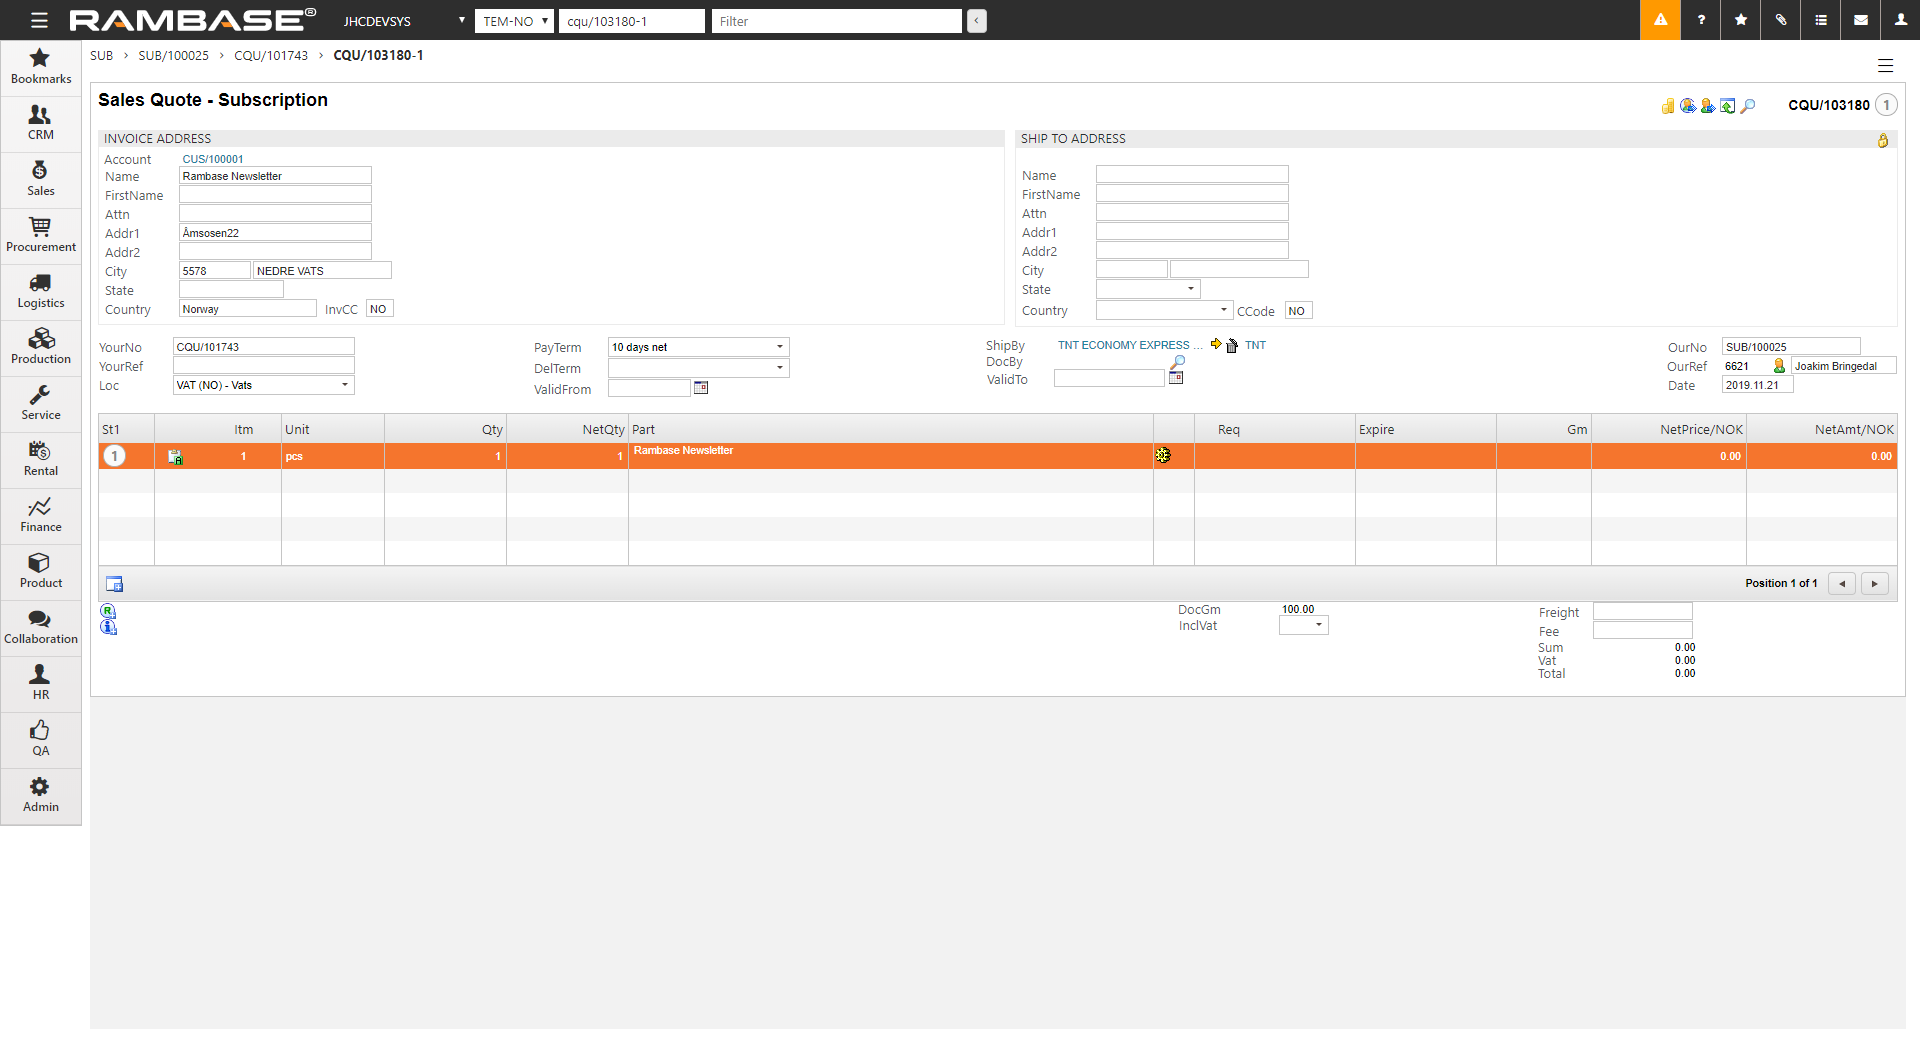
Task: Open the Logistics module in sidebar
Action: (x=40, y=292)
